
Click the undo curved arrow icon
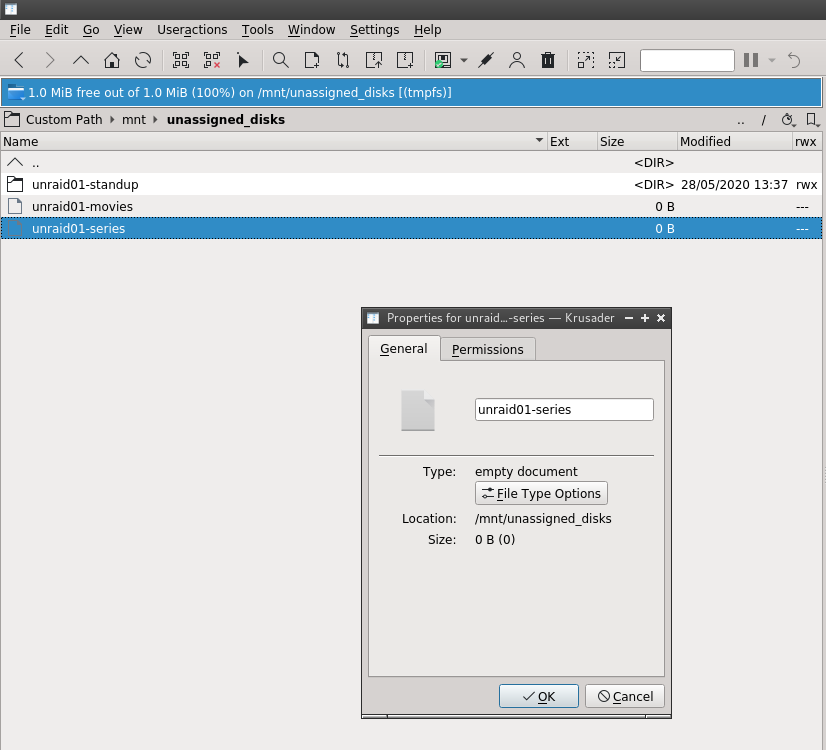click(x=794, y=60)
